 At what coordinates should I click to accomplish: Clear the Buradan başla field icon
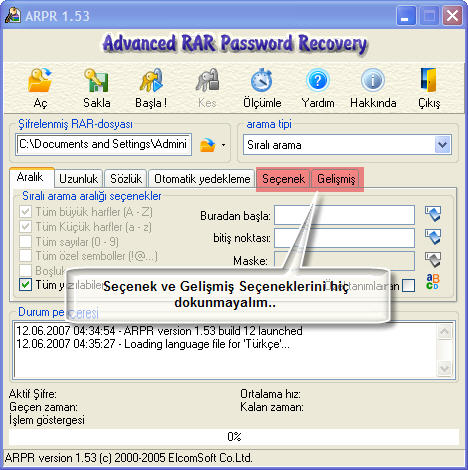(433, 214)
